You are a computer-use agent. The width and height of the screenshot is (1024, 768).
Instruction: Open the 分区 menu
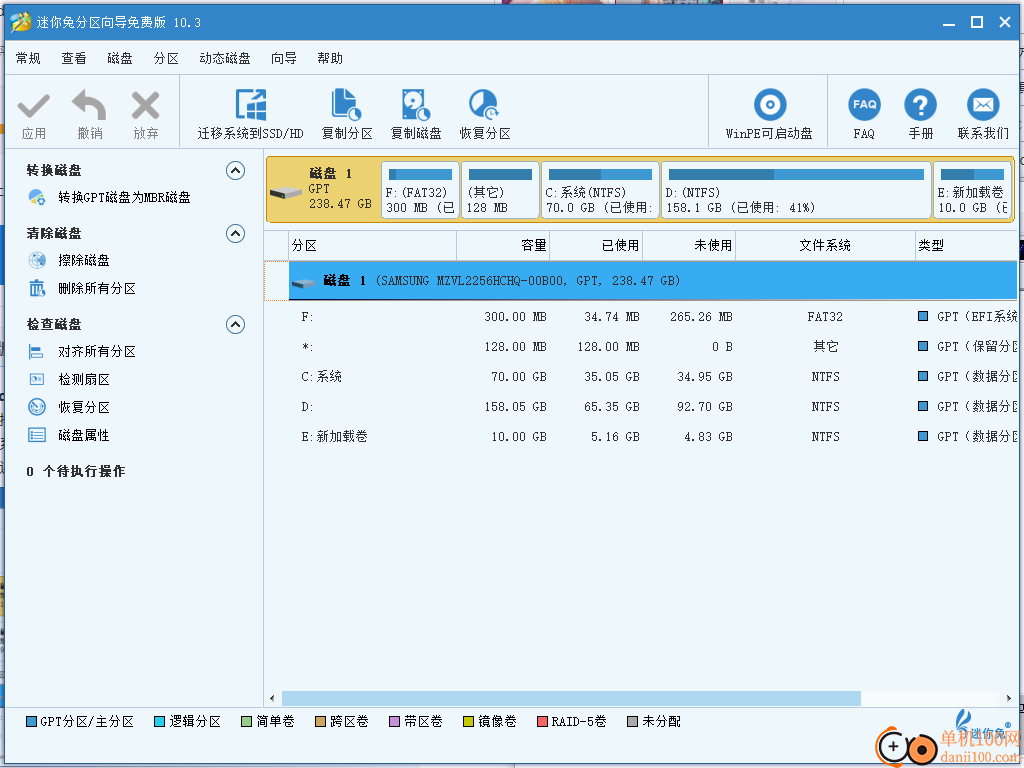click(x=166, y=58)
